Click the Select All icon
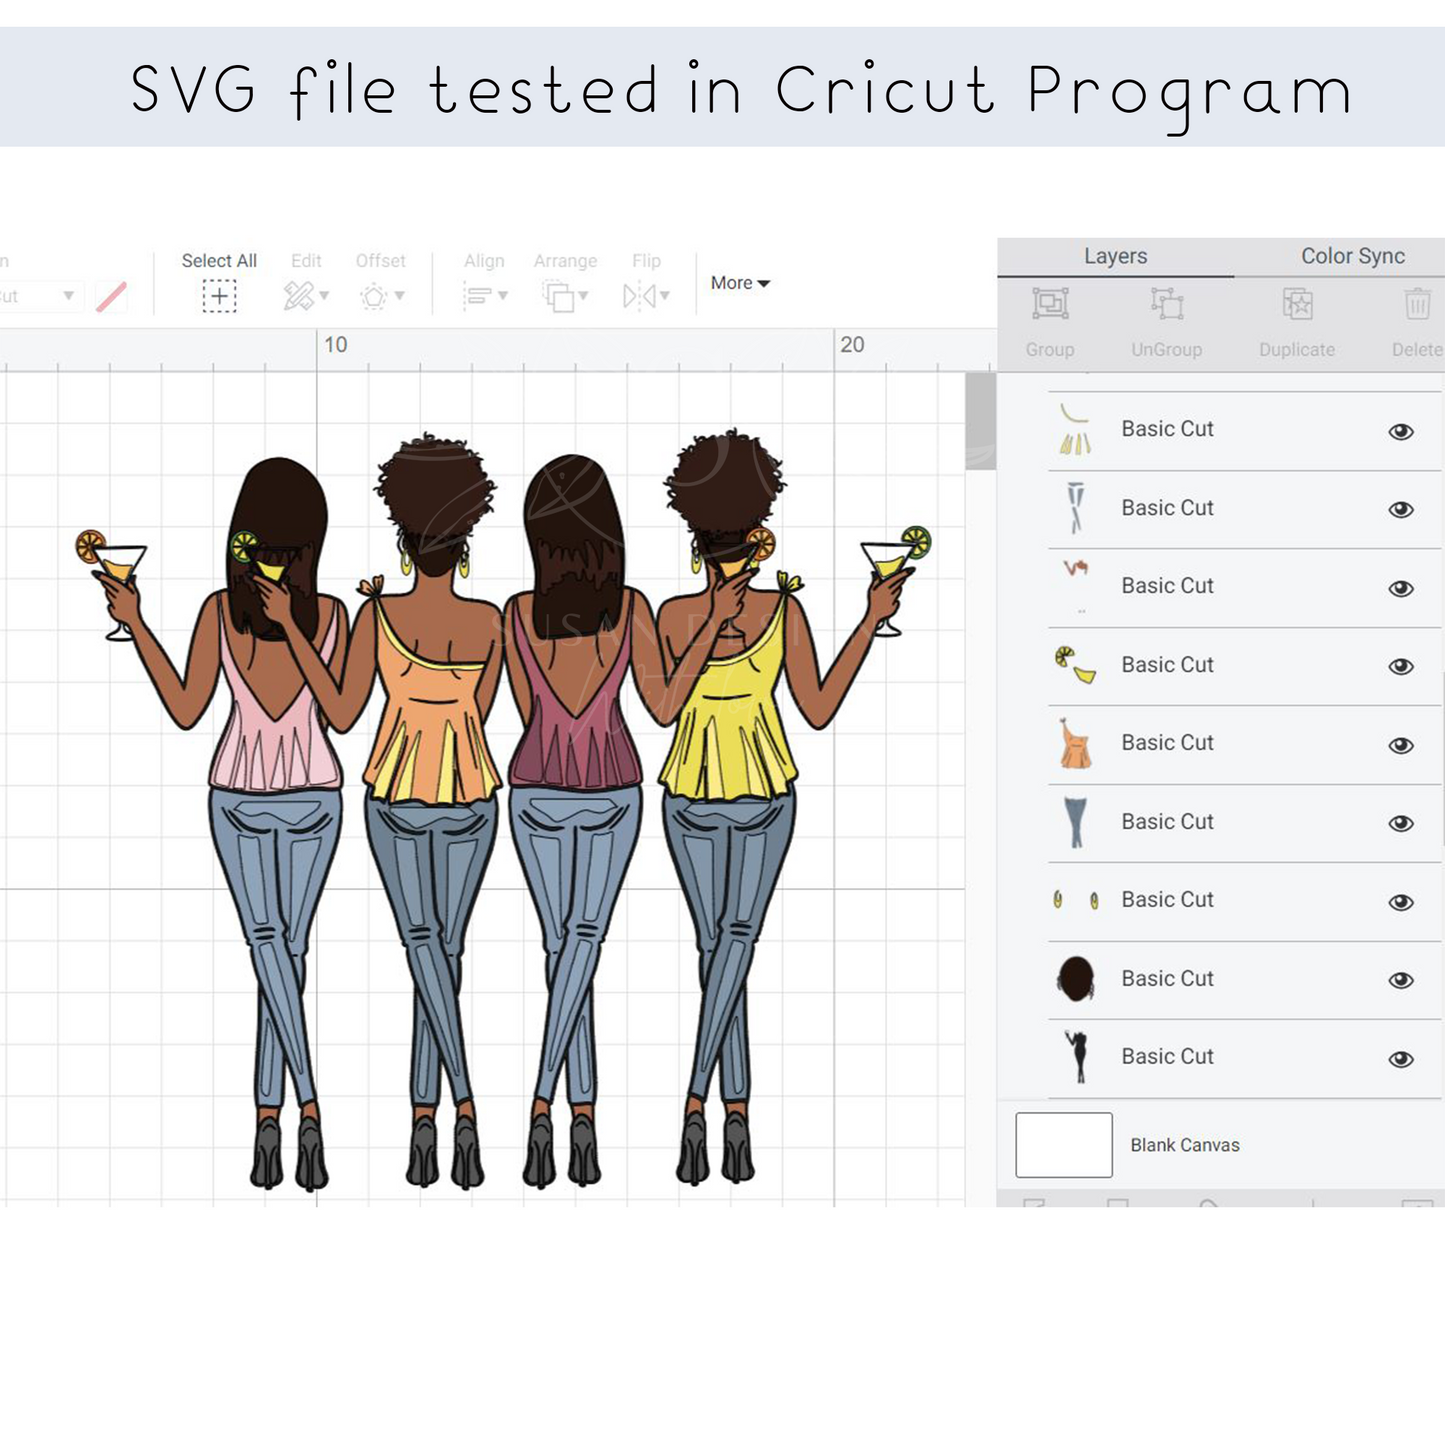1445x1445 pixels. point(219,296)
